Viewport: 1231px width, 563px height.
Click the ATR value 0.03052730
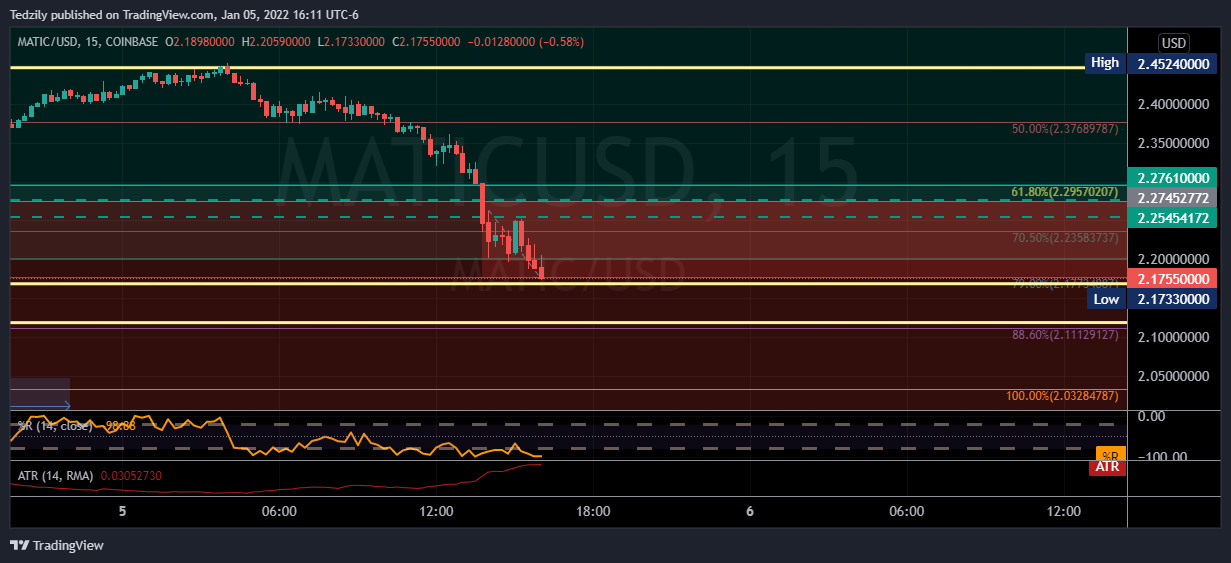tap(131, 476)
